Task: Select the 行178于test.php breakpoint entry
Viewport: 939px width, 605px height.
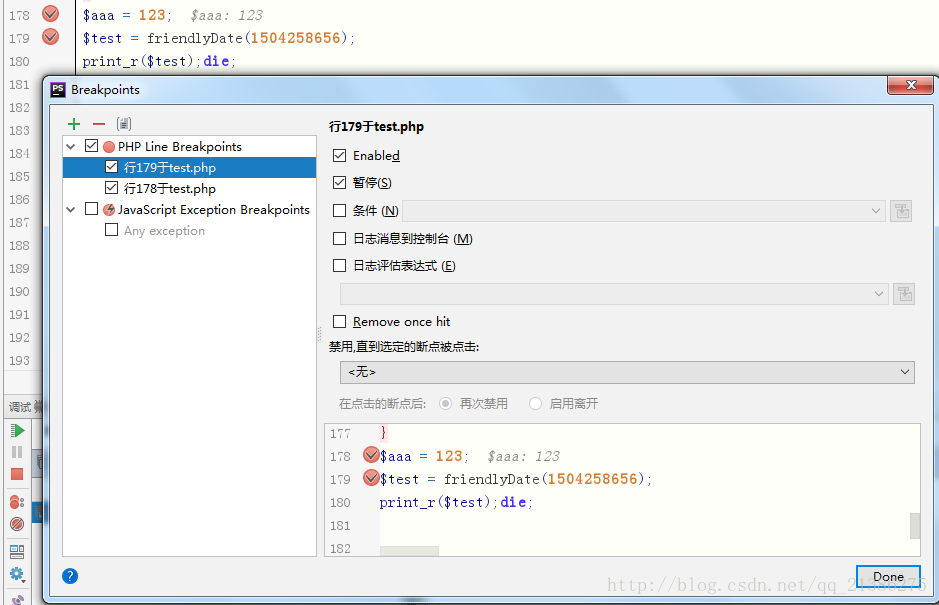Action: coord(169,189)
